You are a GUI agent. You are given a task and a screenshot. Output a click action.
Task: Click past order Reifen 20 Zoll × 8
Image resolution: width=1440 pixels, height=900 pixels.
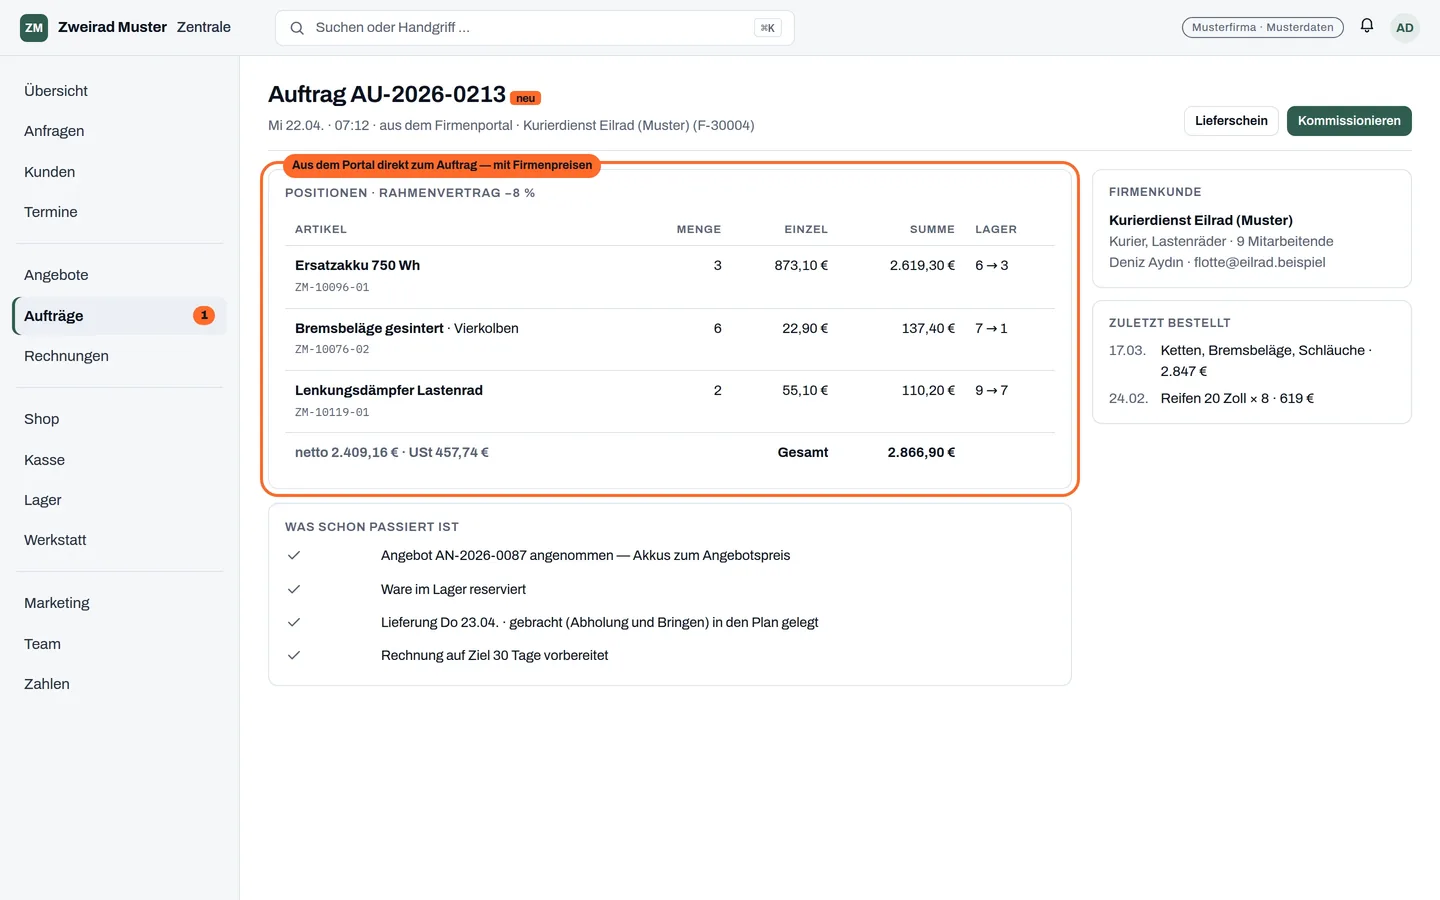point(1214,398)
